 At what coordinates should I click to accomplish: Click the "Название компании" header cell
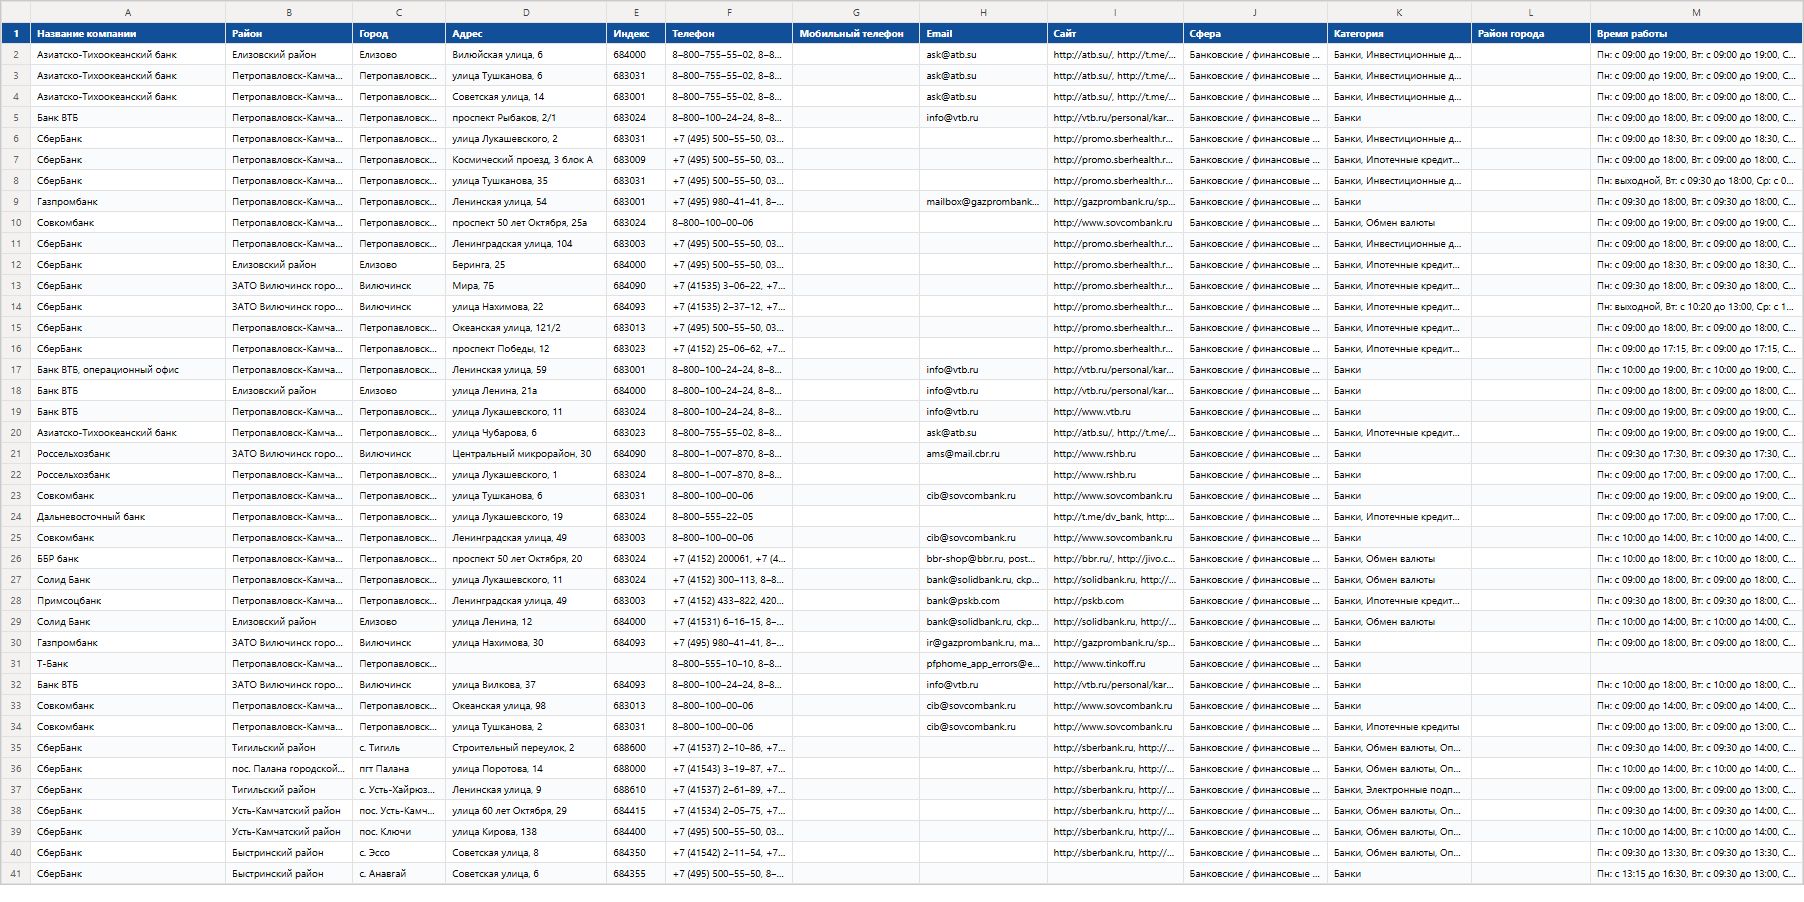128,34
